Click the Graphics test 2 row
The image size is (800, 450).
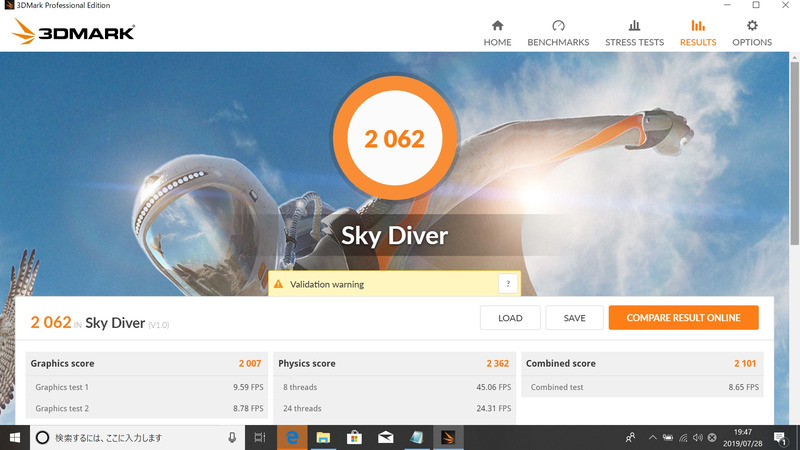[147, 408]
